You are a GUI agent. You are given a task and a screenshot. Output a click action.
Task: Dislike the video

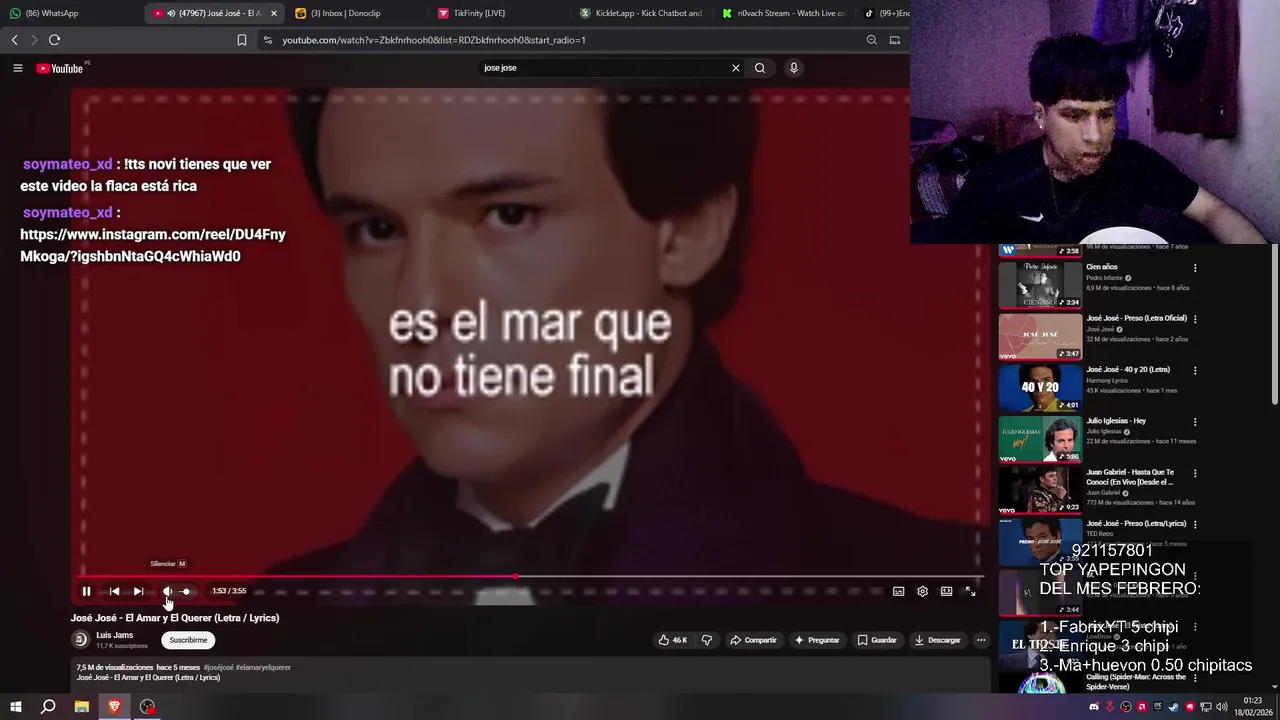(x=706, y=640)
